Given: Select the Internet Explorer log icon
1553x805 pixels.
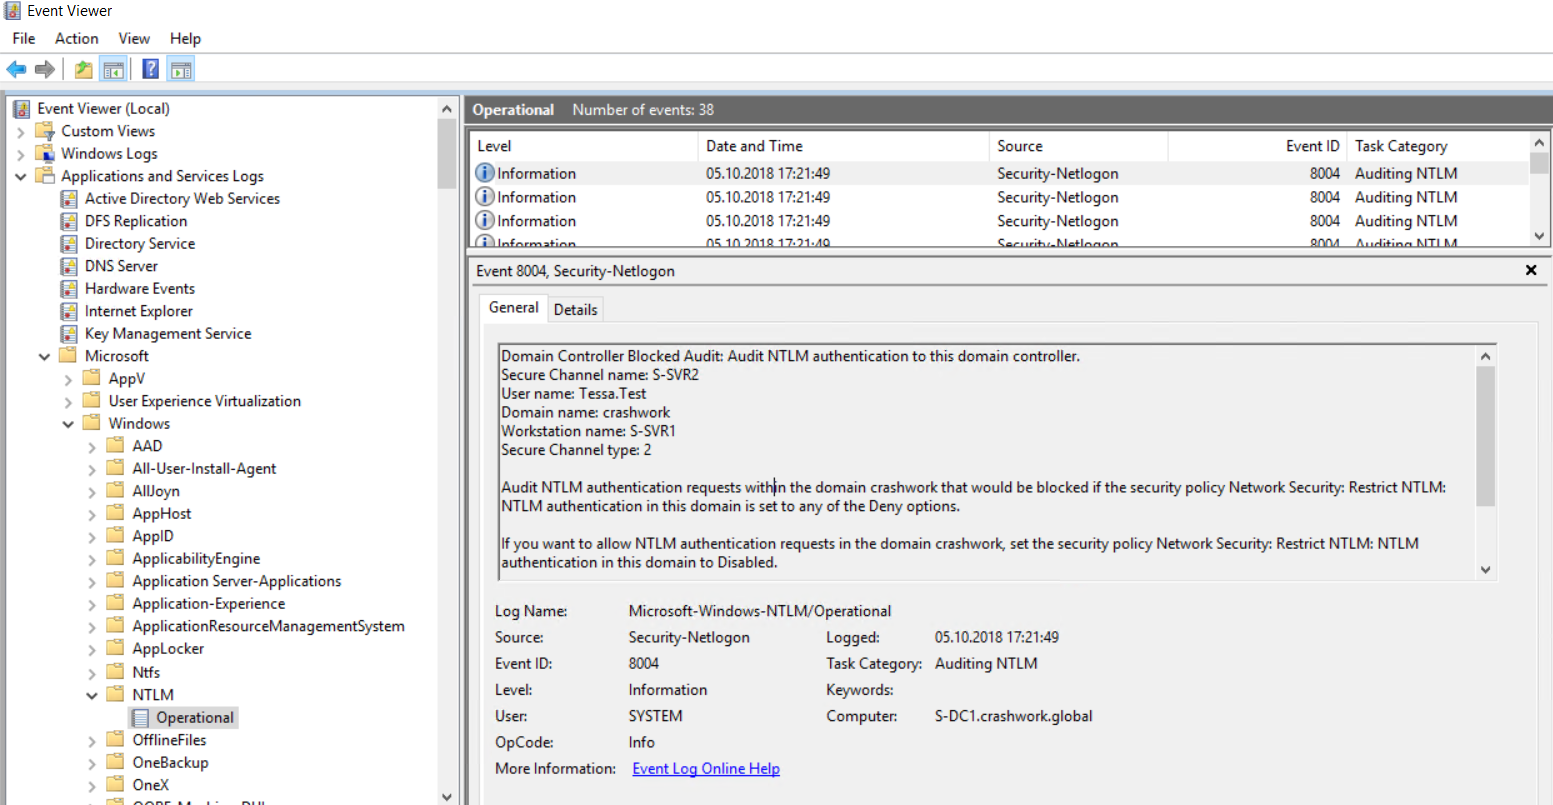Looking at the screenshot, I should [69, 311].
